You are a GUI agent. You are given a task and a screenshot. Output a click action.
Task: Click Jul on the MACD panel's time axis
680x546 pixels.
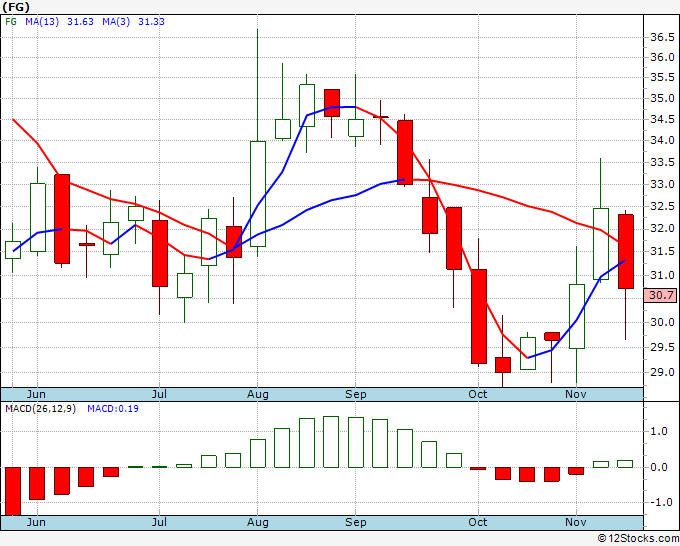159,522
